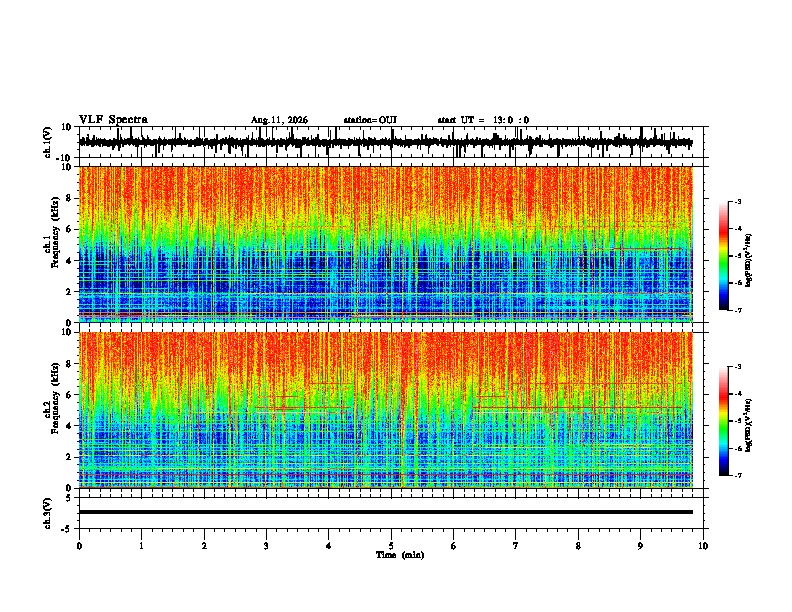Click the "6" tick on the time axis
The width and height of the screenshot is (792, 612).
pyautogui.click(x=454, y=546)
